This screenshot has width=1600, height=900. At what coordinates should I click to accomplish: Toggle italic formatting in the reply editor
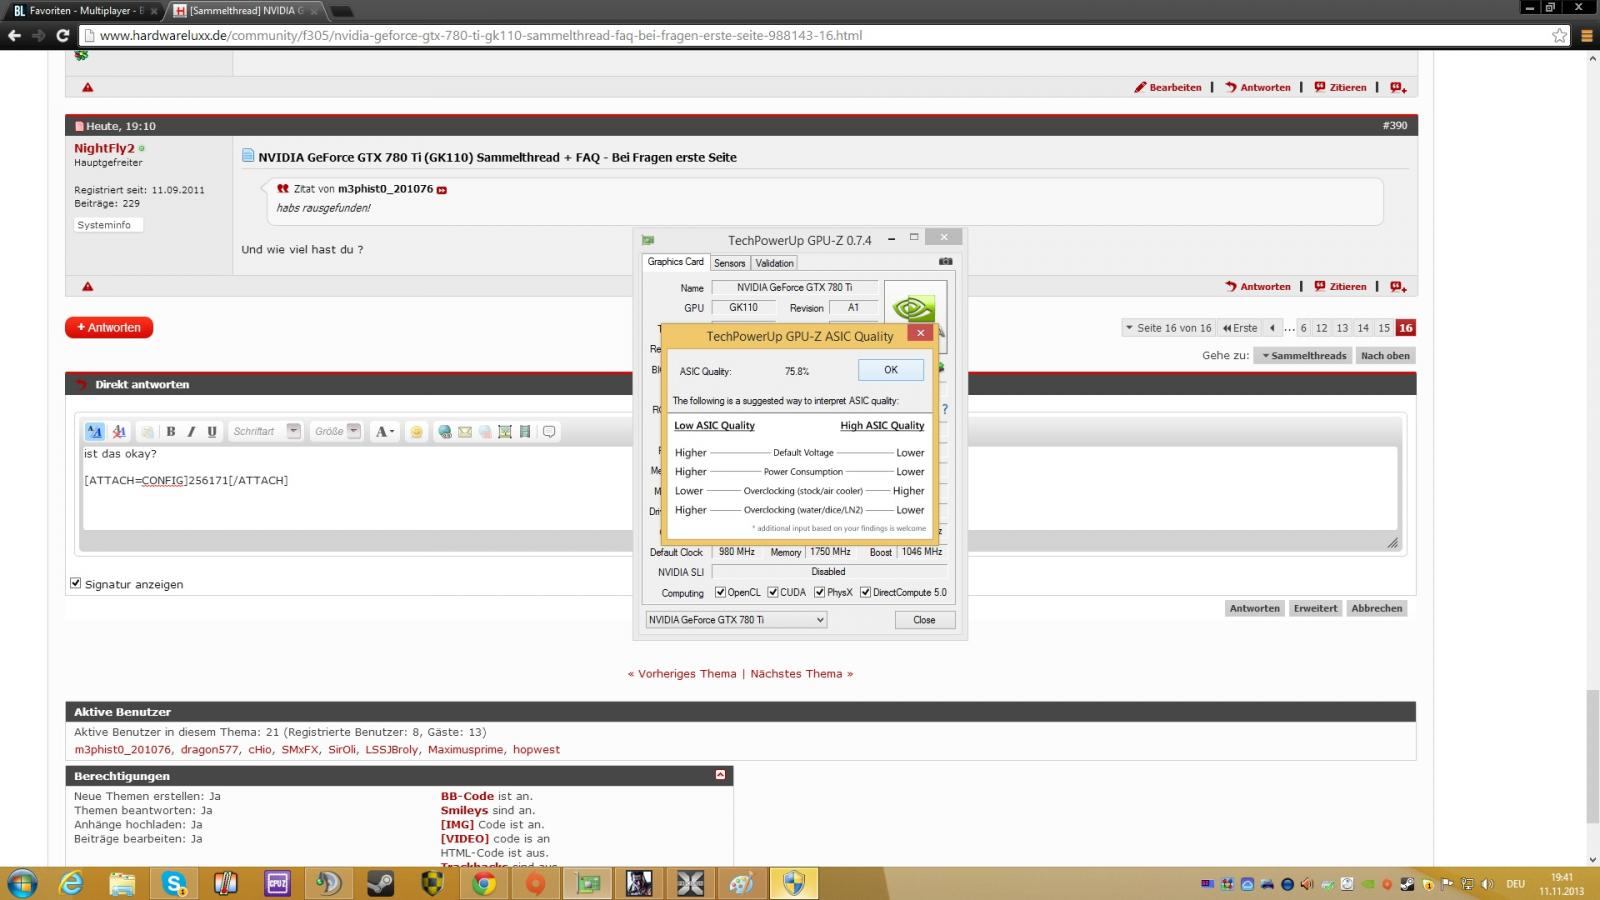pyautogui.click(x=191, y=432)
